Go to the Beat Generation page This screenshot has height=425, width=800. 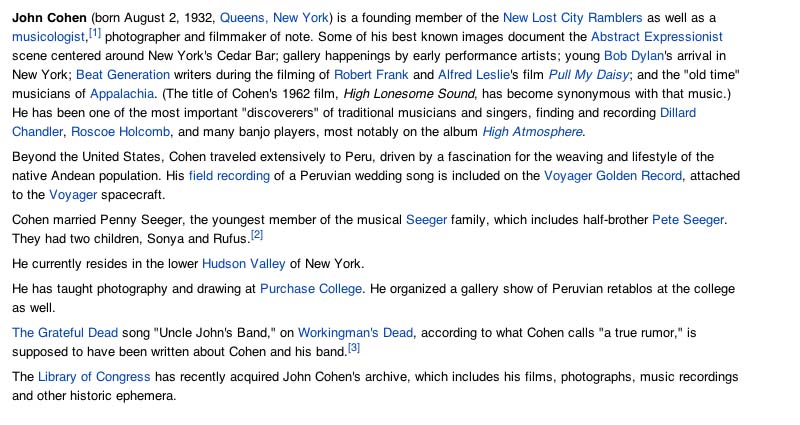123,74
